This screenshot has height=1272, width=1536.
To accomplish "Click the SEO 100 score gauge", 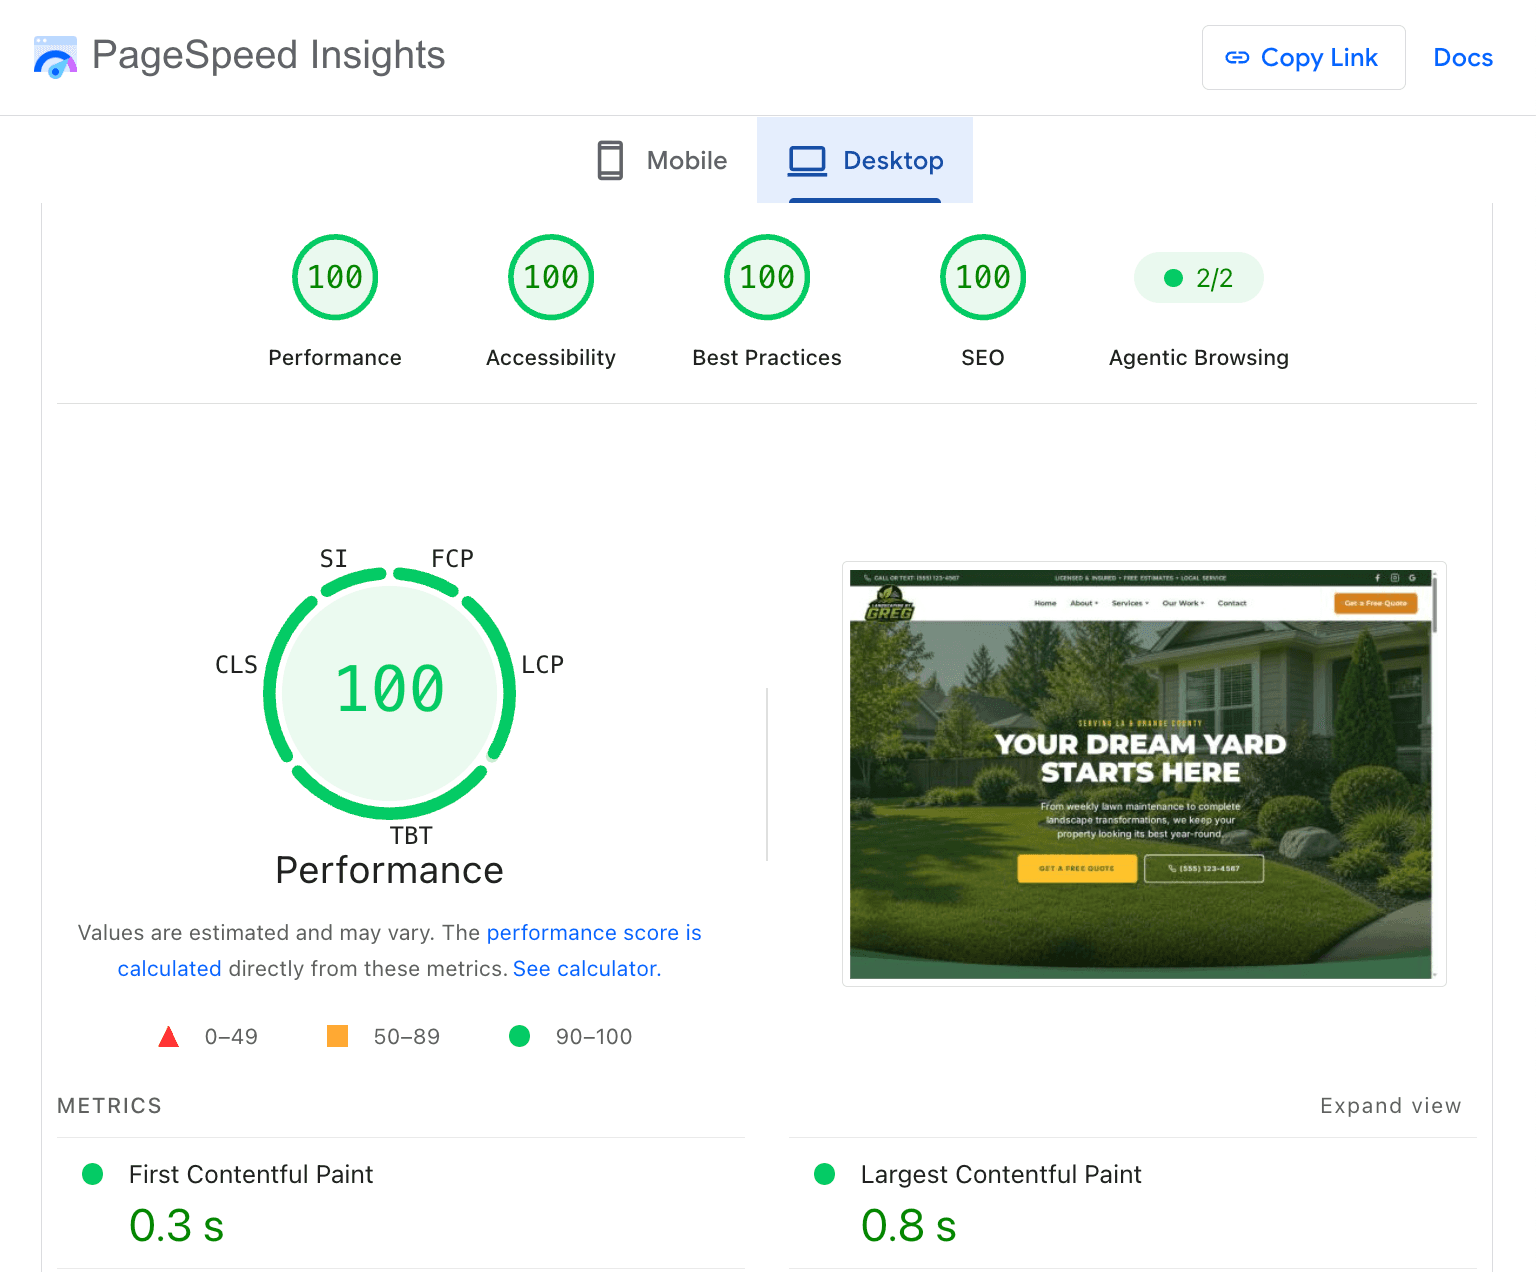I will (x=983, y=277).
